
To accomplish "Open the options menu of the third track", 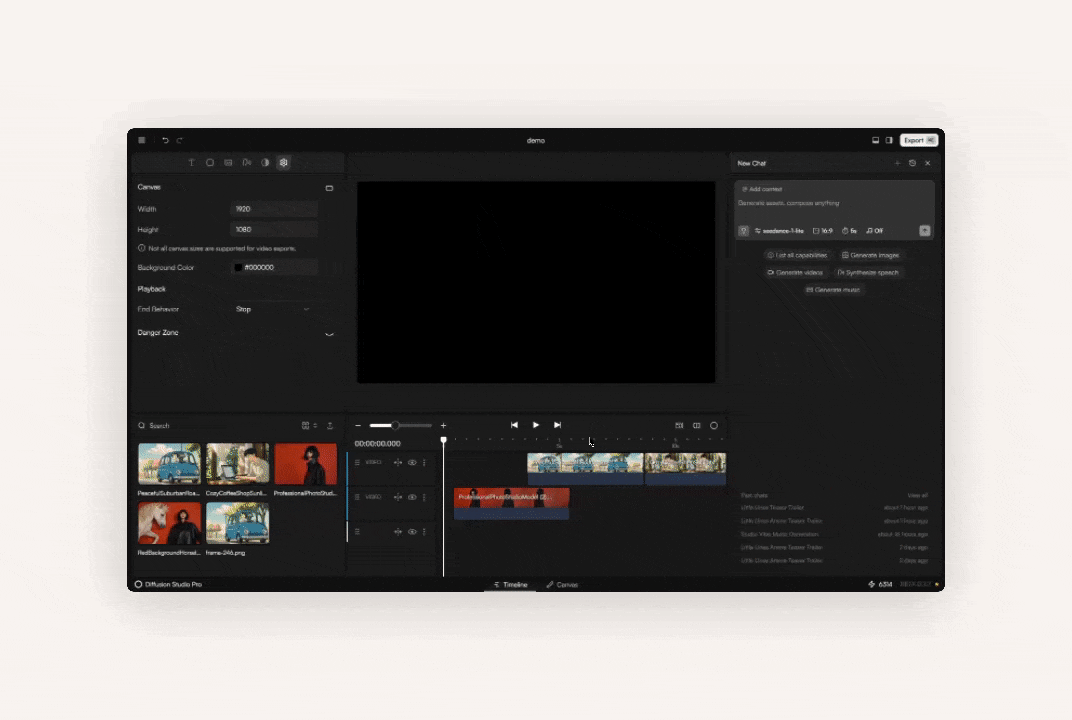I will click(425, 531).
